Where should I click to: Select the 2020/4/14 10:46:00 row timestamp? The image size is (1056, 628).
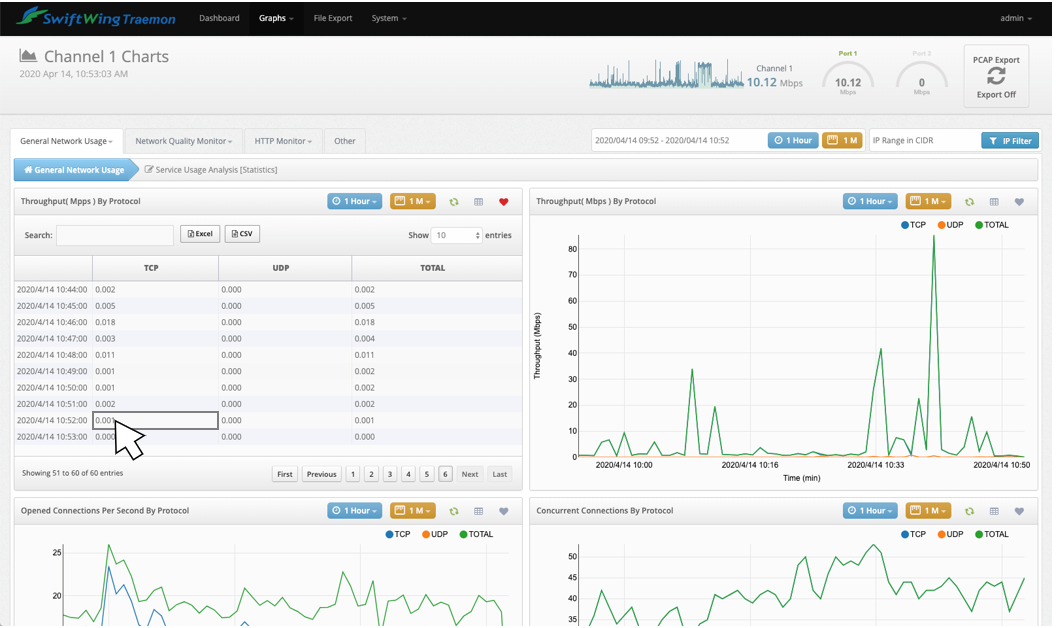coord(52,323)
